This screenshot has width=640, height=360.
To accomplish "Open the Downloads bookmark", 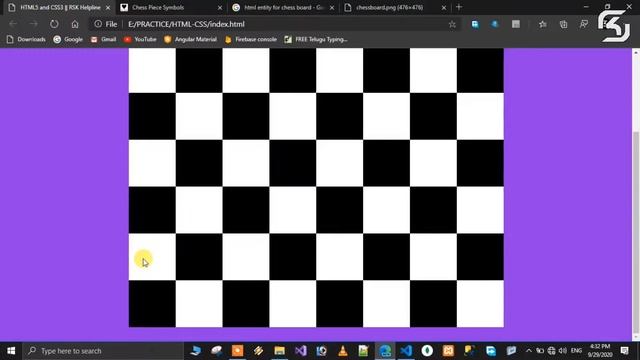I will pyautogui.click(x=26, y=39).
